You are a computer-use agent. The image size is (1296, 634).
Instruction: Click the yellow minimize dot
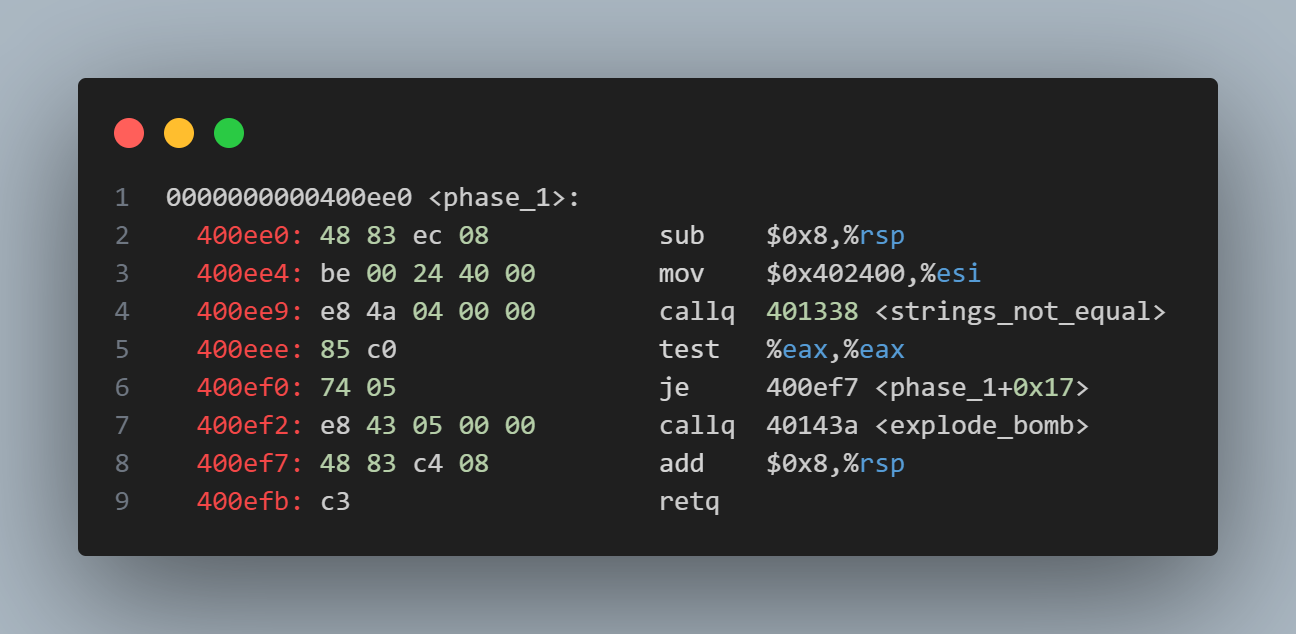click(179, 133)
